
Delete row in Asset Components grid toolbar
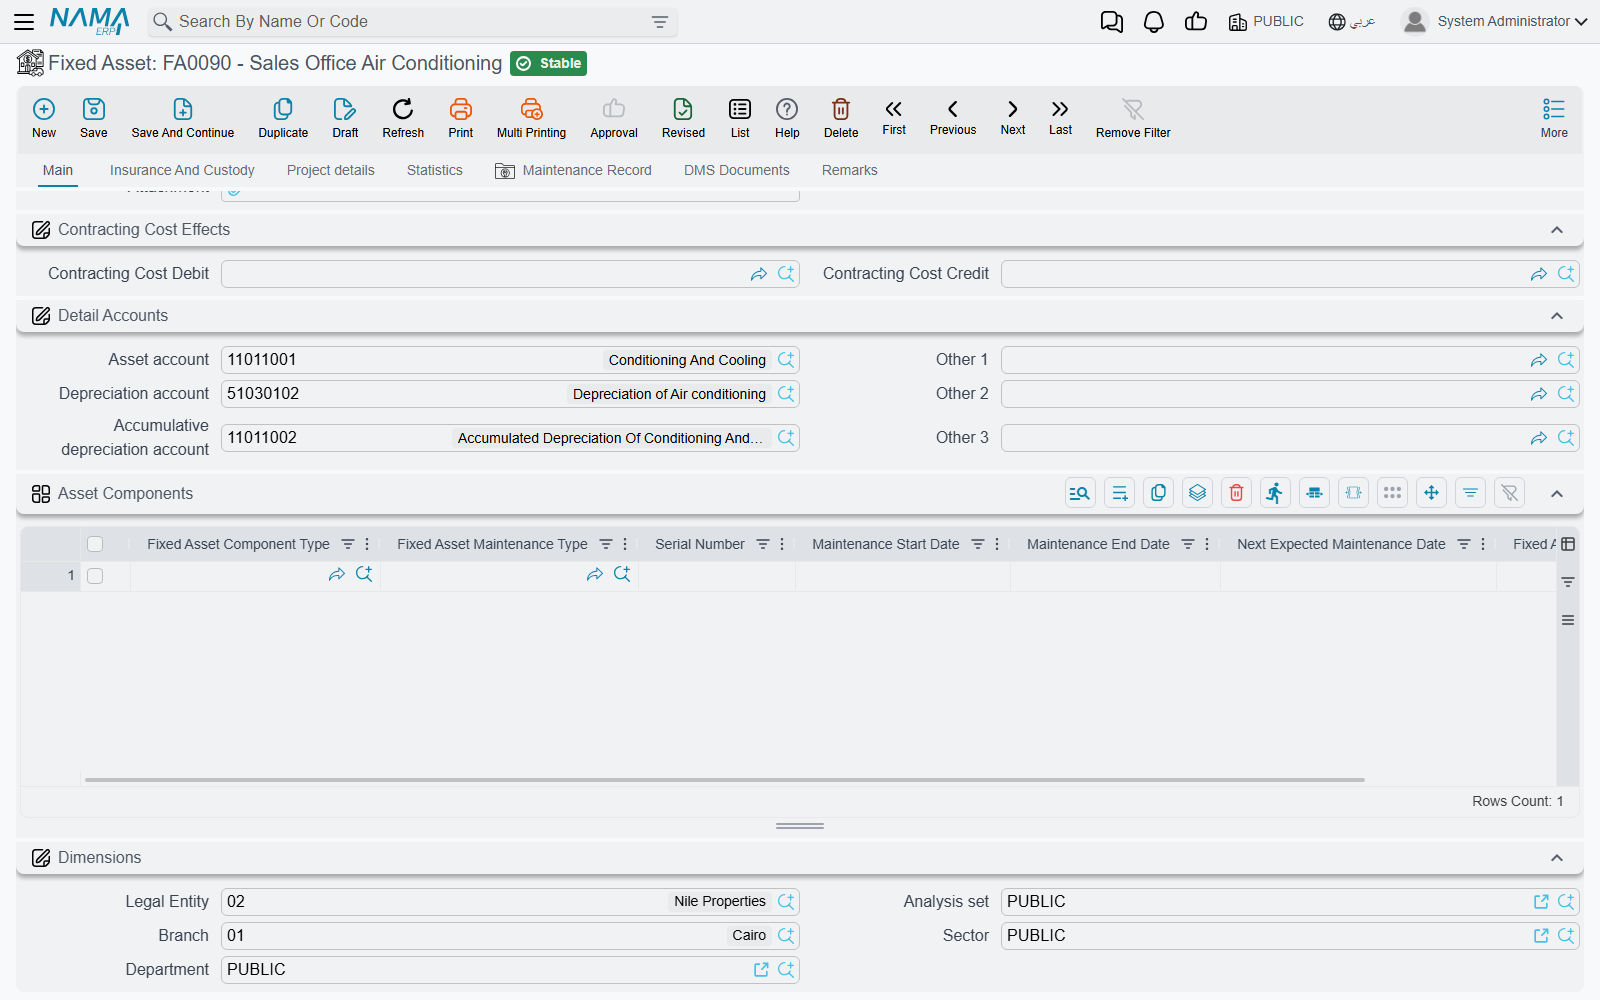point(1237,493)
